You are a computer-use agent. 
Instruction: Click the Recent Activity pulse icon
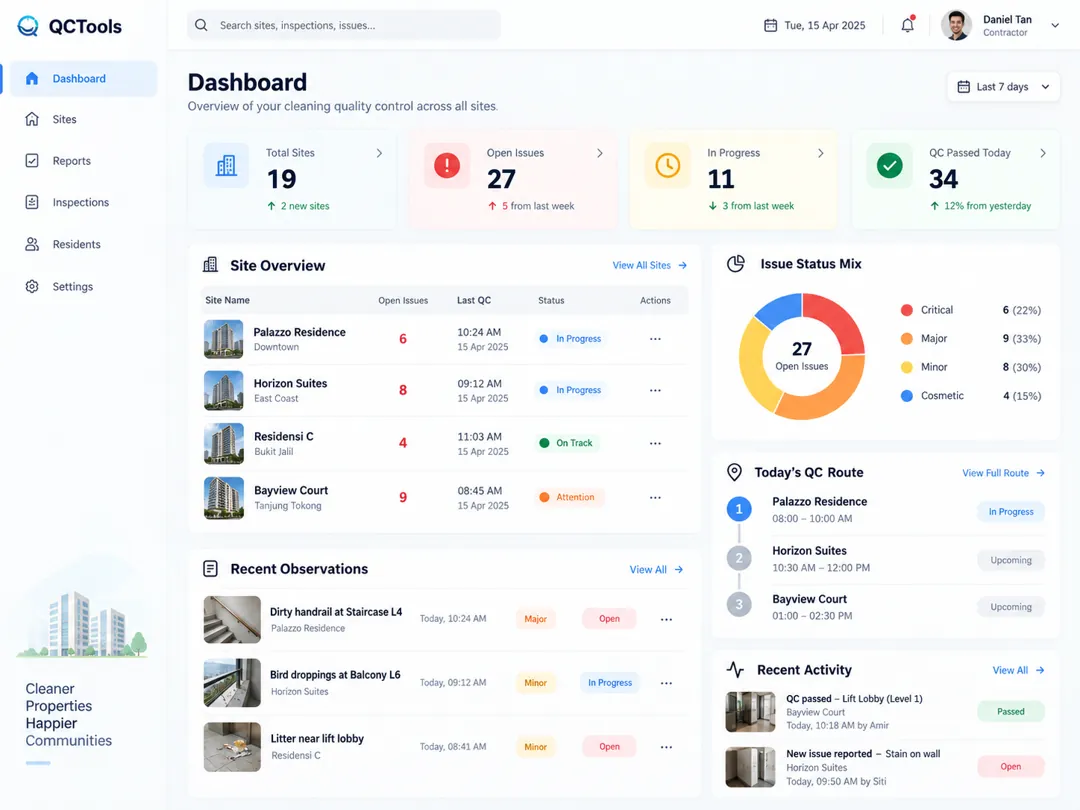(x=735, y=669)
